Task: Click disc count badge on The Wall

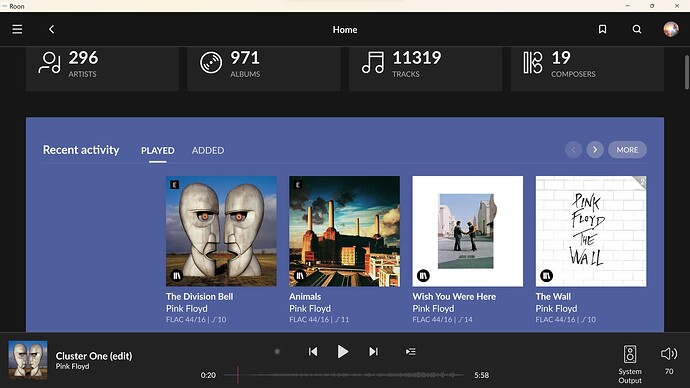Action: (x=641, y=181)
